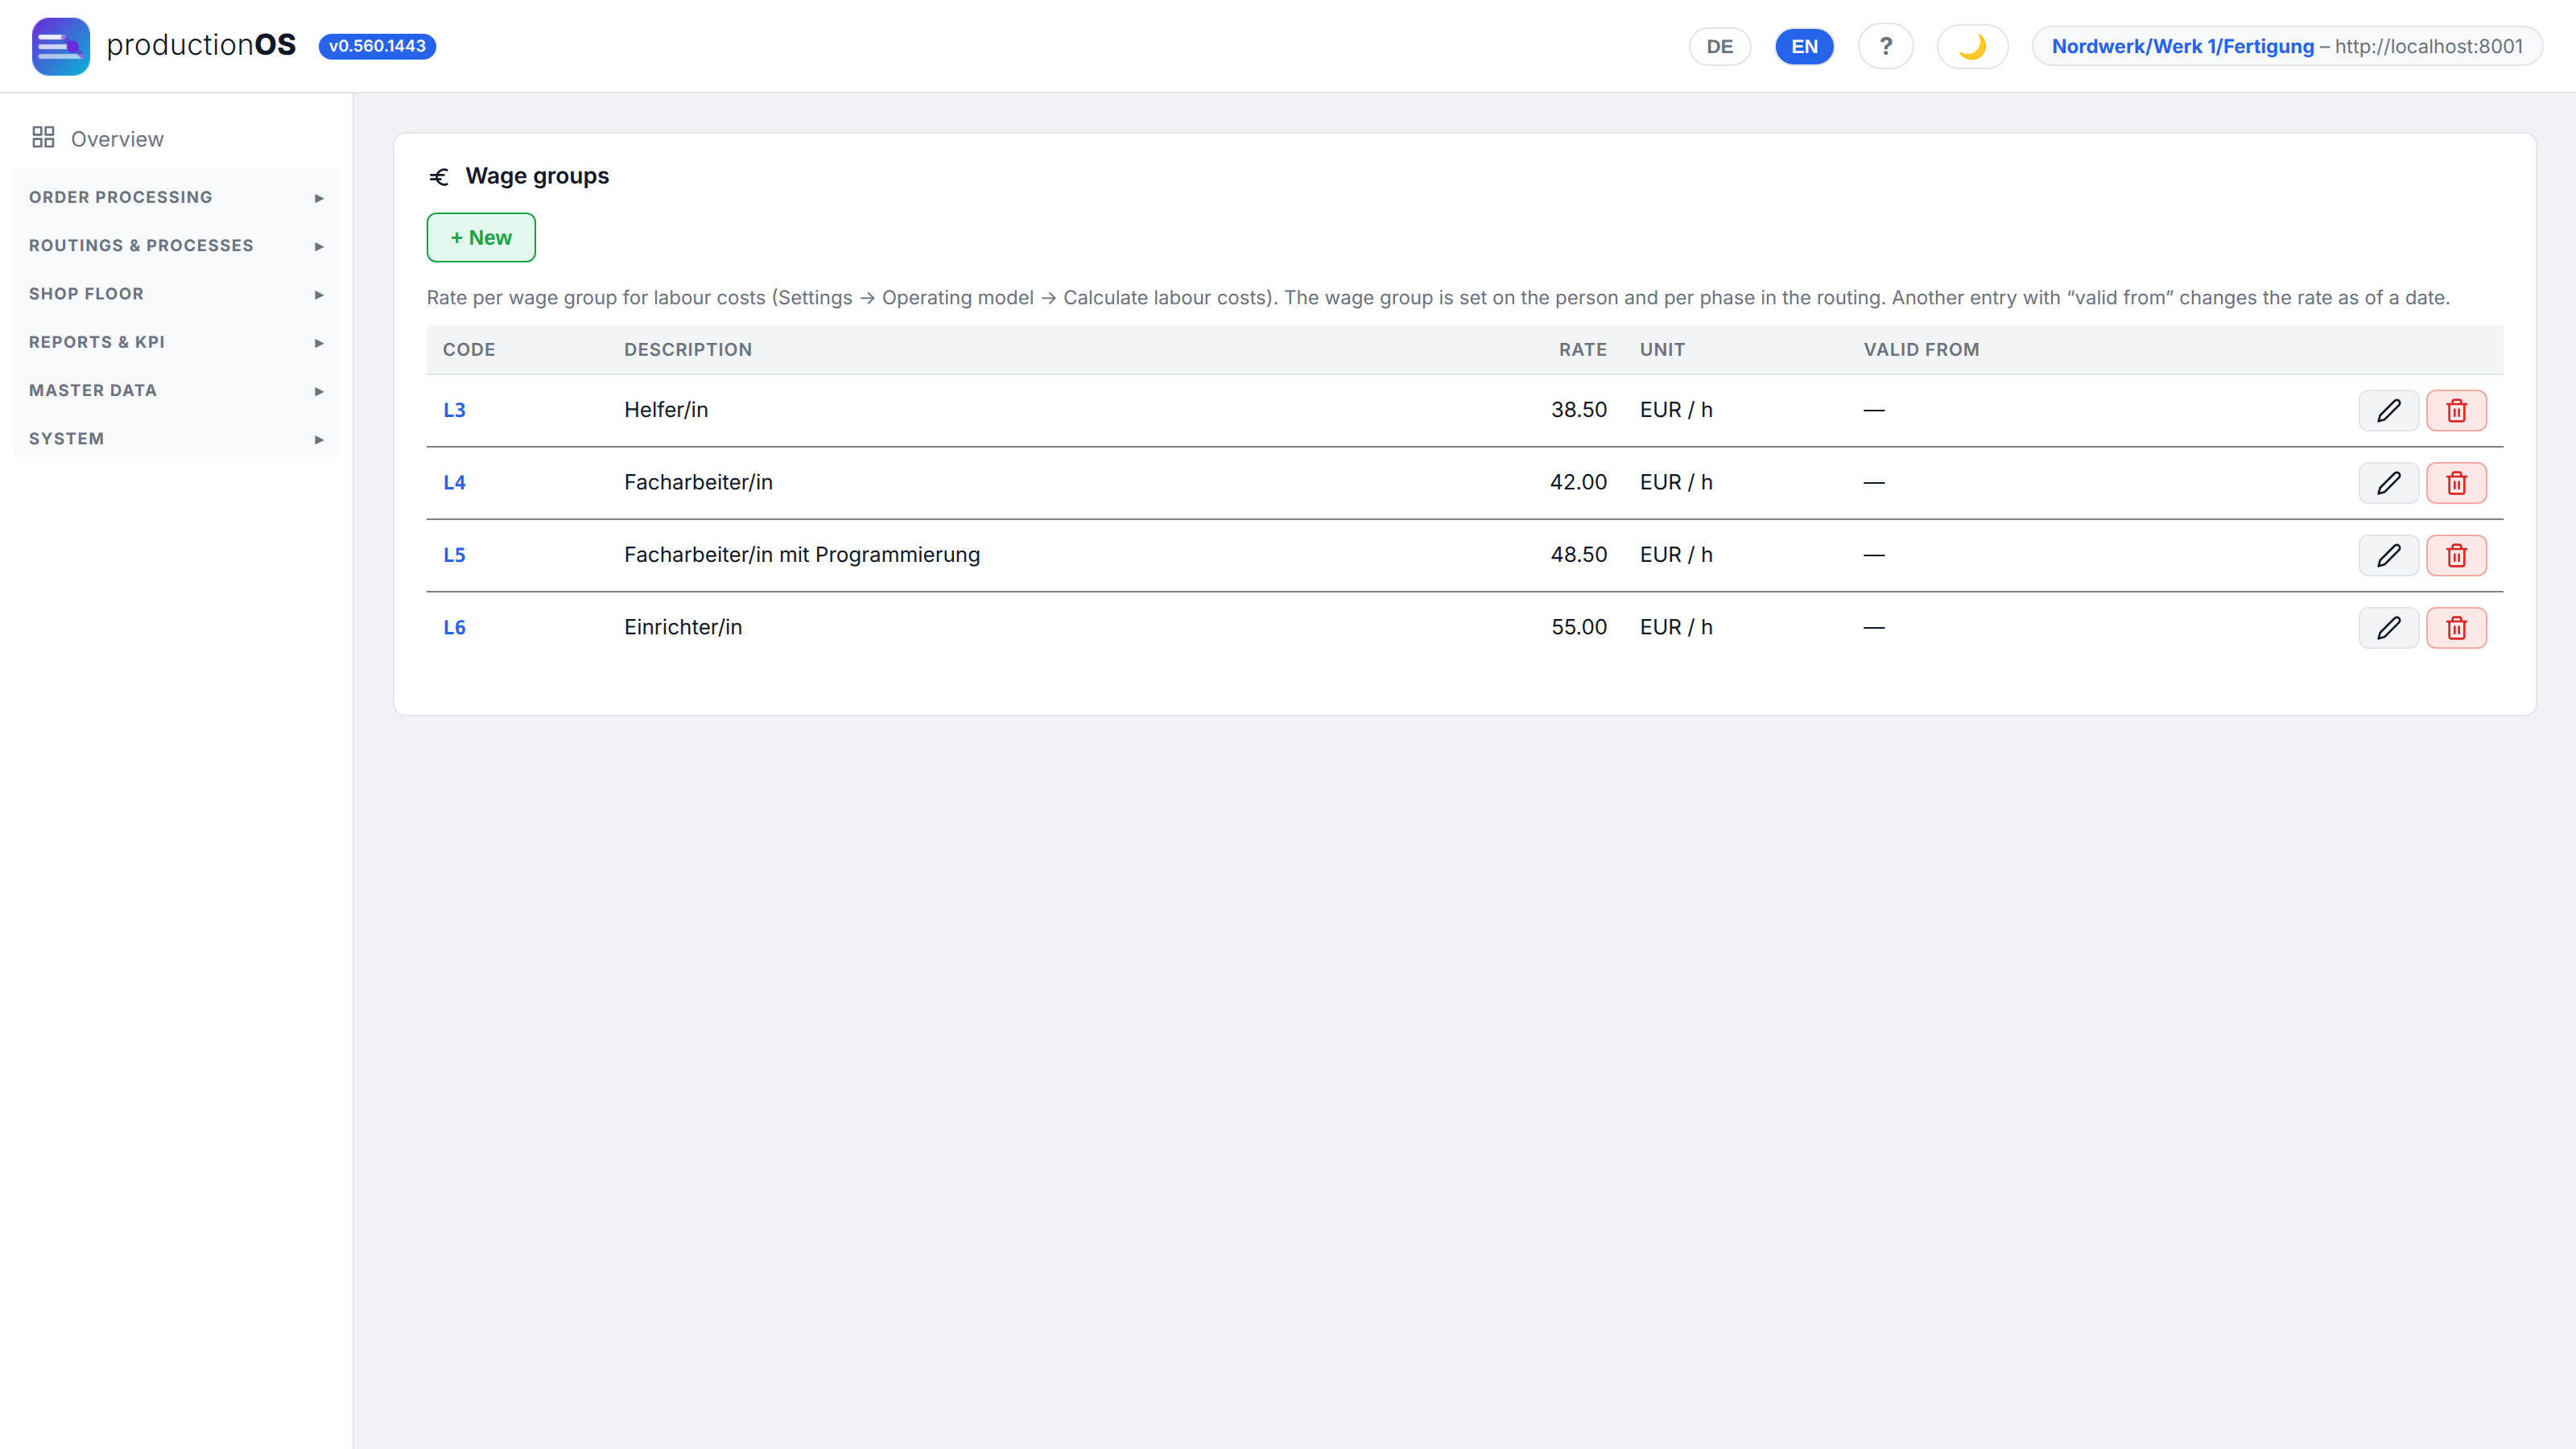Open the Overview grid icon

[x=43, y=138]
